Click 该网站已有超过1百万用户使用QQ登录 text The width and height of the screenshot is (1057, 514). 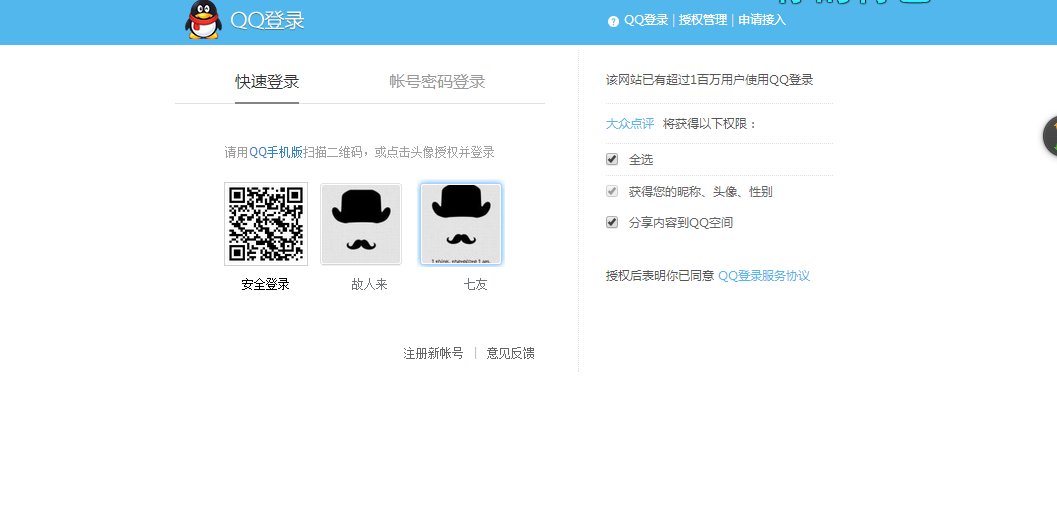pos(710,80)
